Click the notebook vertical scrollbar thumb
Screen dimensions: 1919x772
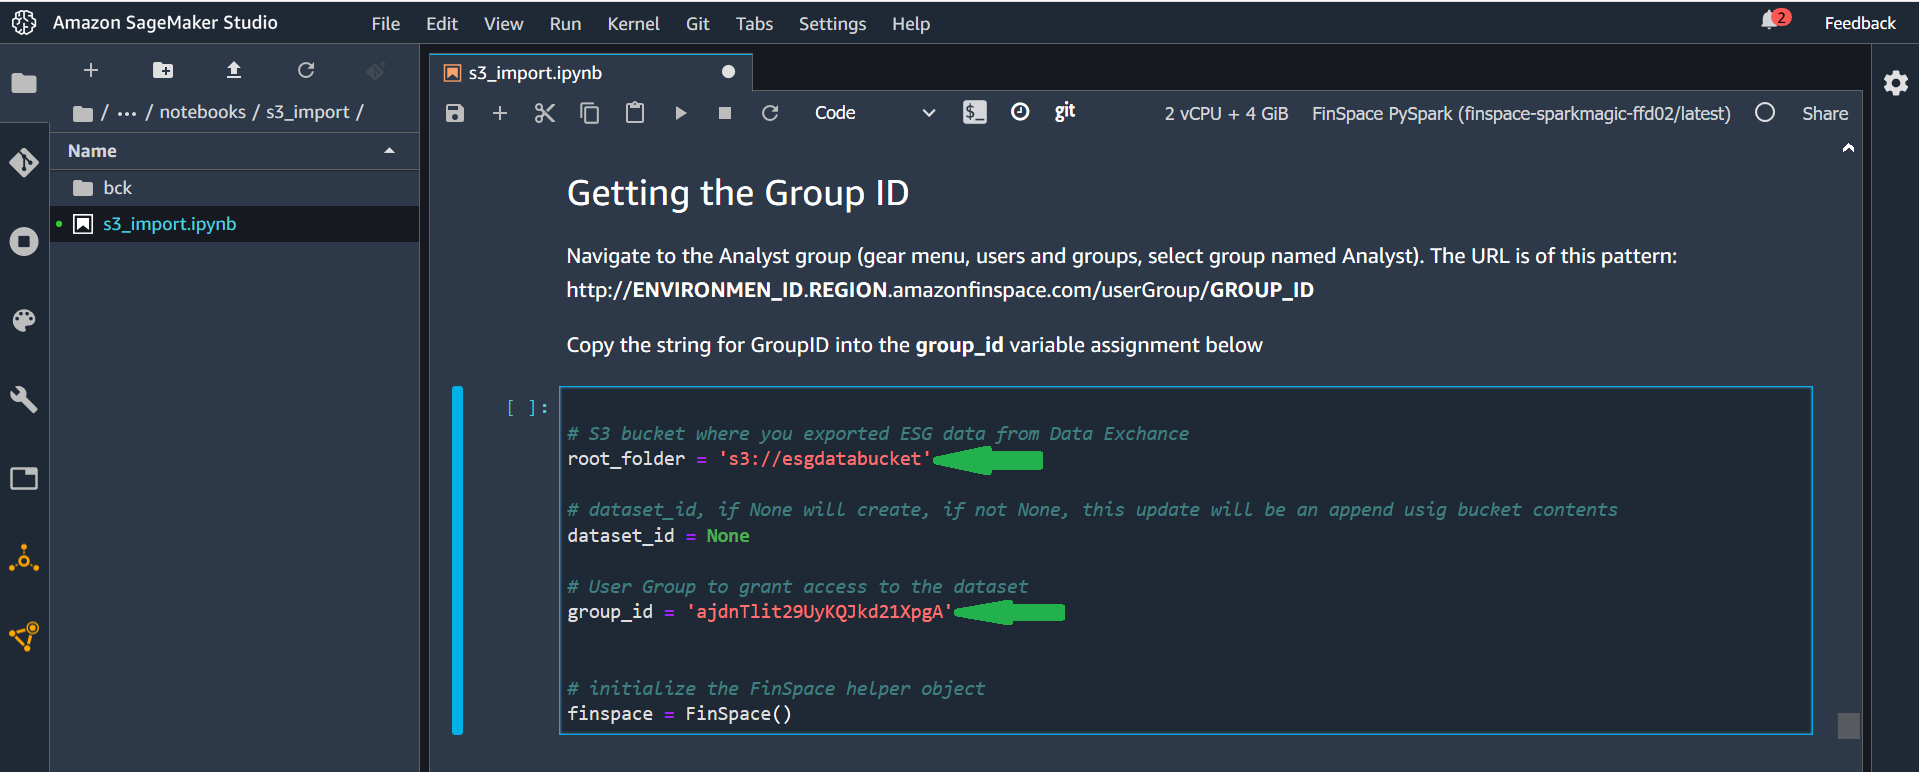1849,726
